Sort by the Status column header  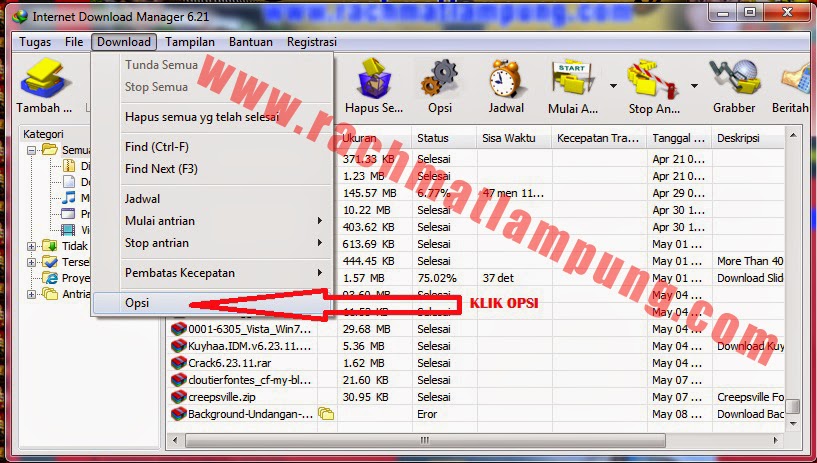[443, 138]
